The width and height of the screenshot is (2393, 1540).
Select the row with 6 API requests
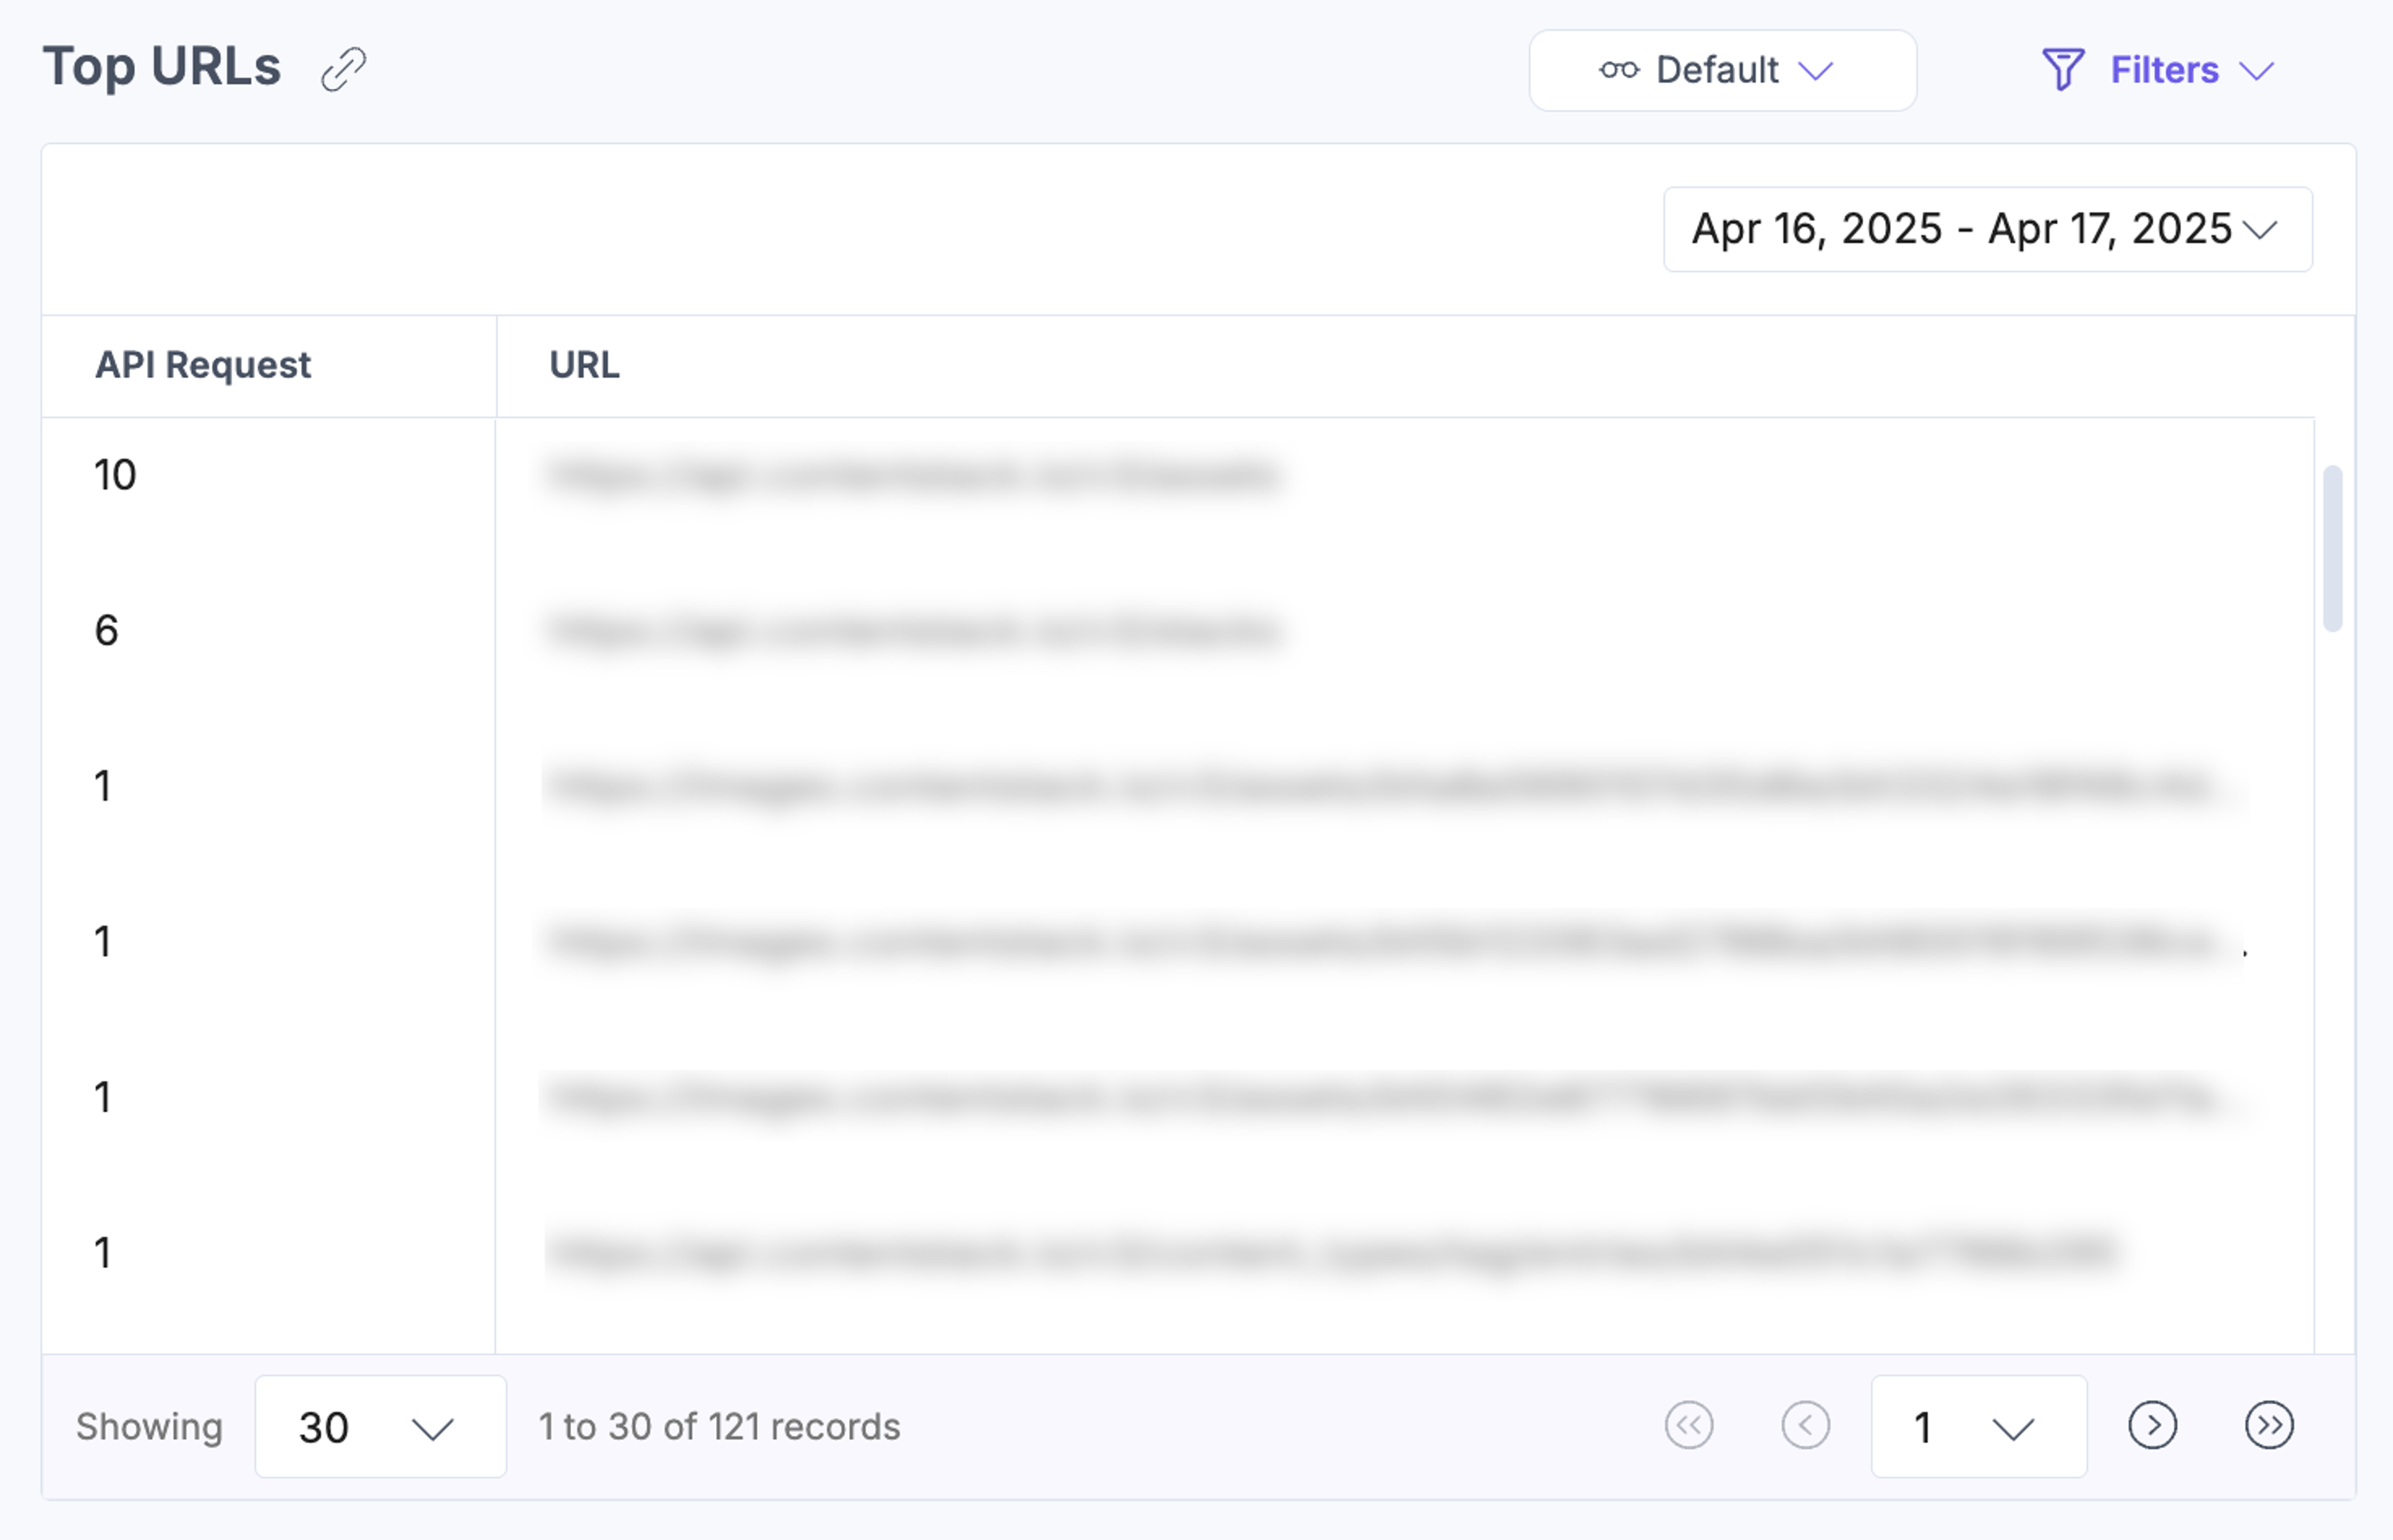pyautogui.click(x=1178, y=630)
